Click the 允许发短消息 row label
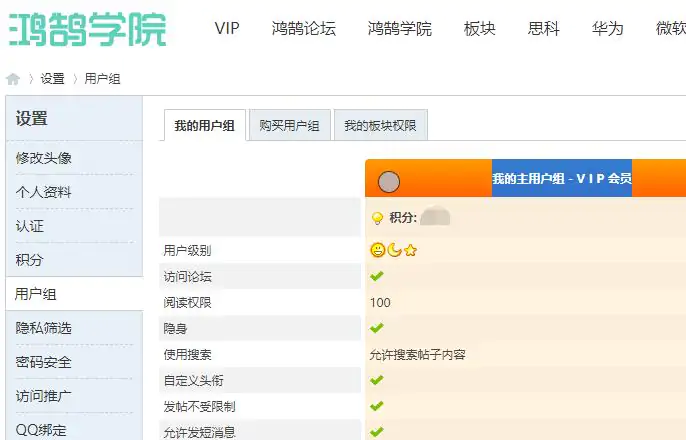Viewport: 686px width, 440px height. (x=200, y=433)
